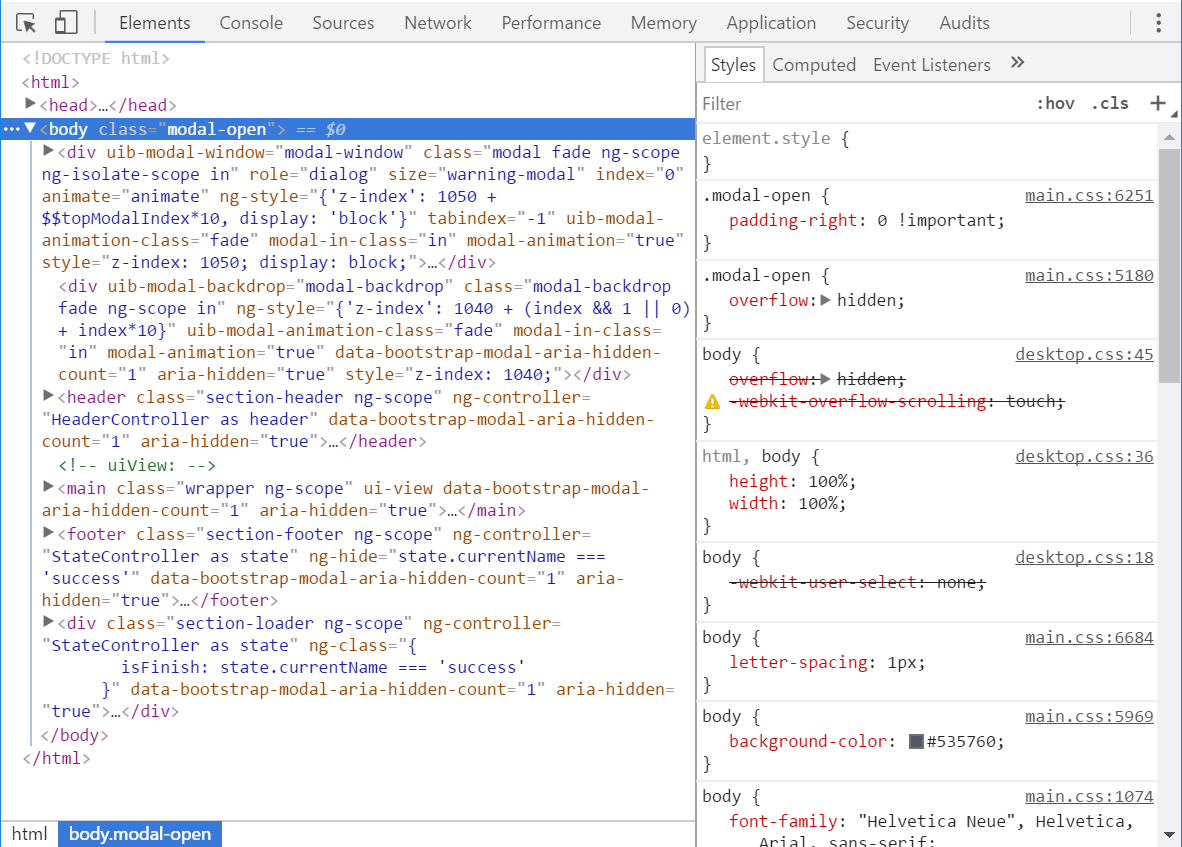Screen dimensions: 1182x847
Task: Open the customize DevTools three-dot menu
Action: [x=1157, y=22]
